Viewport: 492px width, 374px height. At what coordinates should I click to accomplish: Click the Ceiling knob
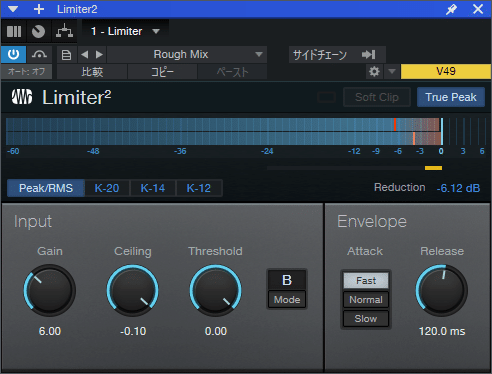(133, 290)
